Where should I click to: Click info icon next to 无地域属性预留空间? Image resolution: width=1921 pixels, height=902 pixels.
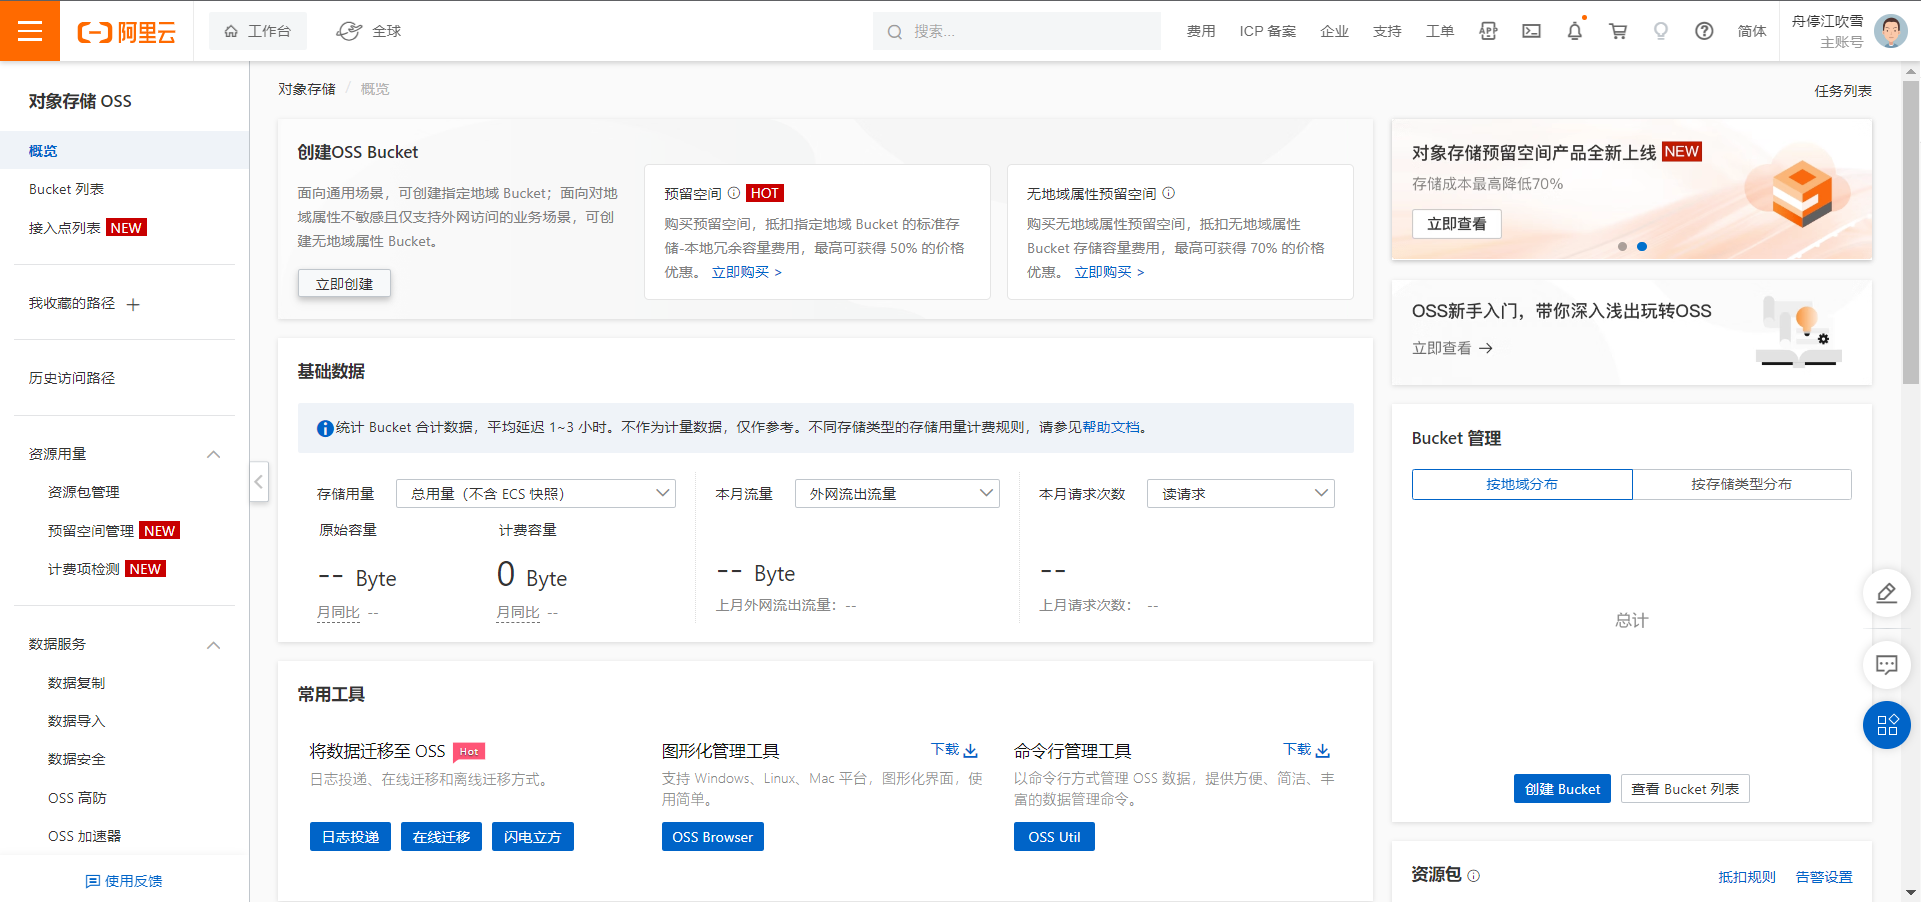tap(1169, 193)
